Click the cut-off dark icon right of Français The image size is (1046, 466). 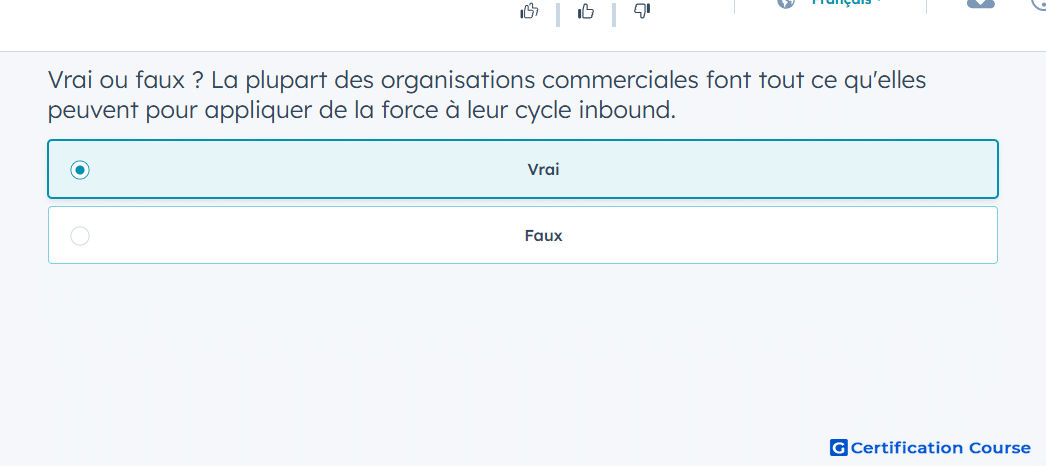980,3
